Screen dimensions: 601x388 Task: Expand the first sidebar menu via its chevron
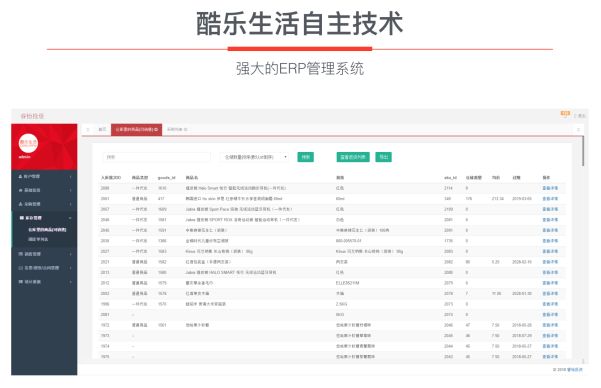(x=71, y=177)
